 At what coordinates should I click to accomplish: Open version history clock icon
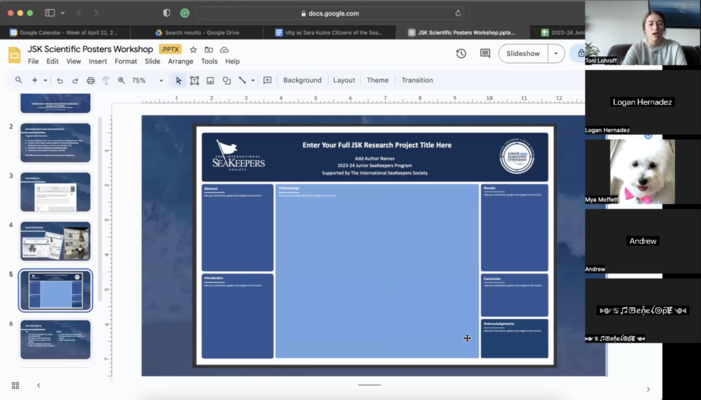pos(461,54)
